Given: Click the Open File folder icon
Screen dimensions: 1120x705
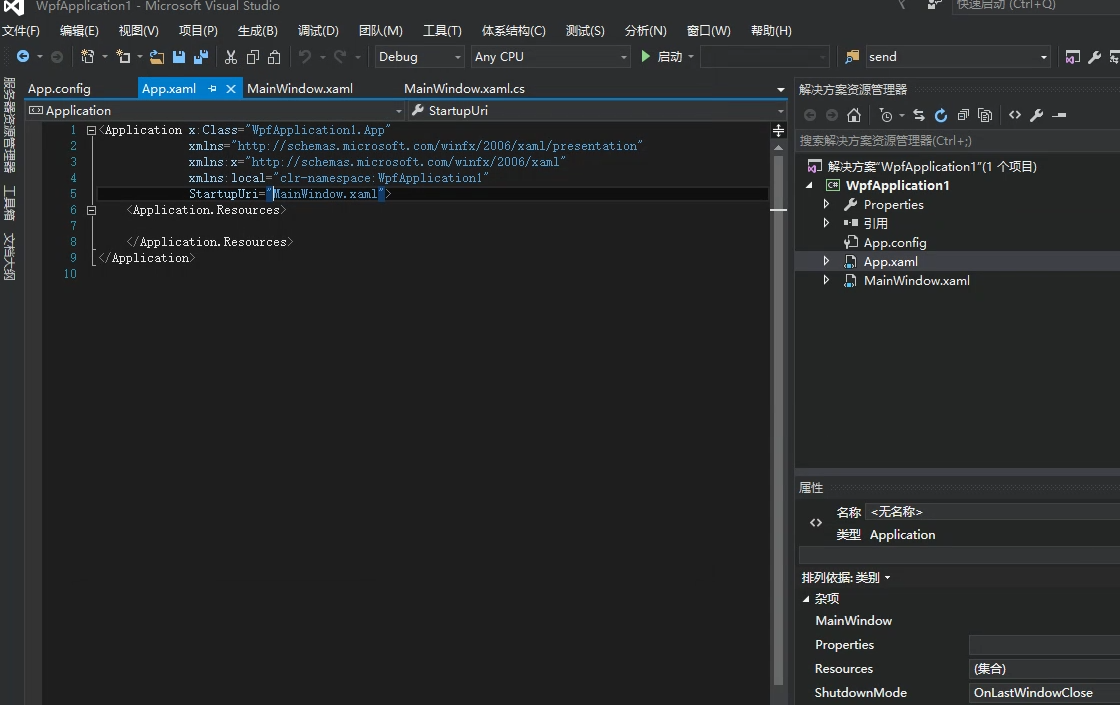Looking at the screenshot, I should tap(157, 57).
